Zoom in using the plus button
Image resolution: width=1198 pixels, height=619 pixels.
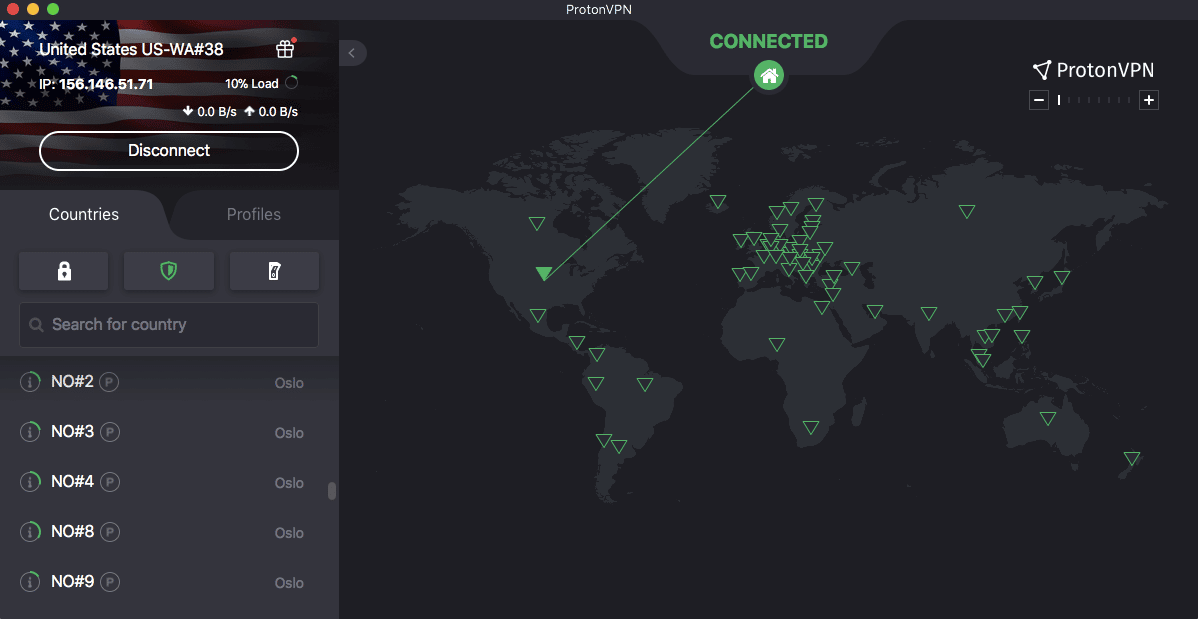click(x=1149, y=99)
